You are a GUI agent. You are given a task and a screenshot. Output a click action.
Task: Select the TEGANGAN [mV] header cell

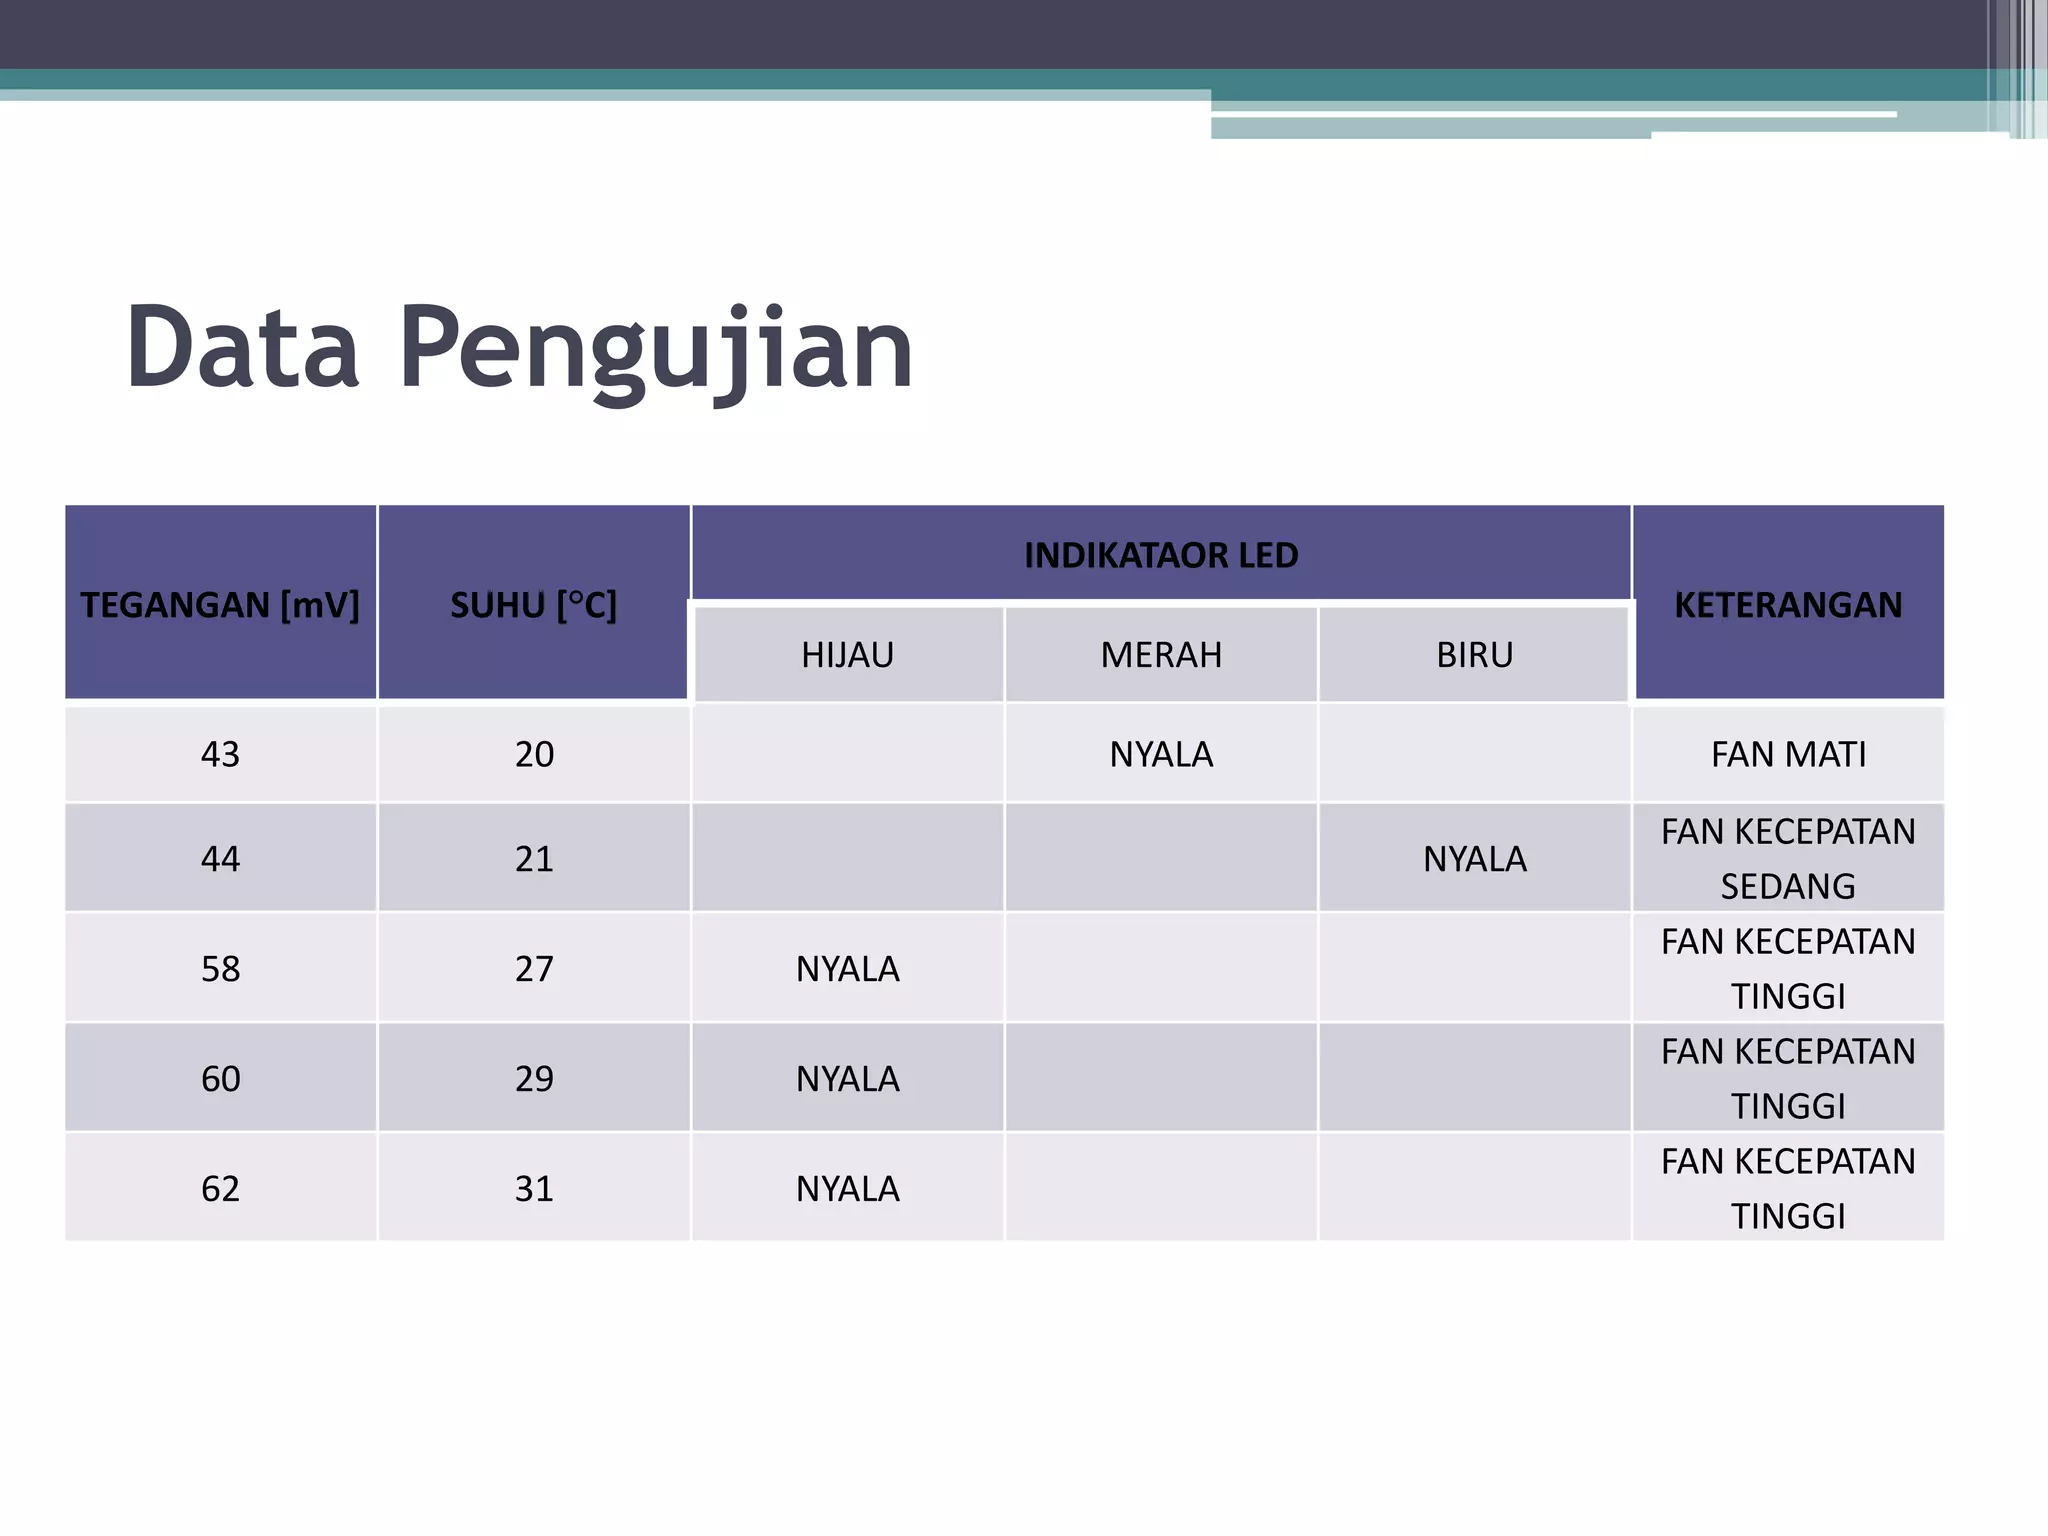click(x=220, y=604)
